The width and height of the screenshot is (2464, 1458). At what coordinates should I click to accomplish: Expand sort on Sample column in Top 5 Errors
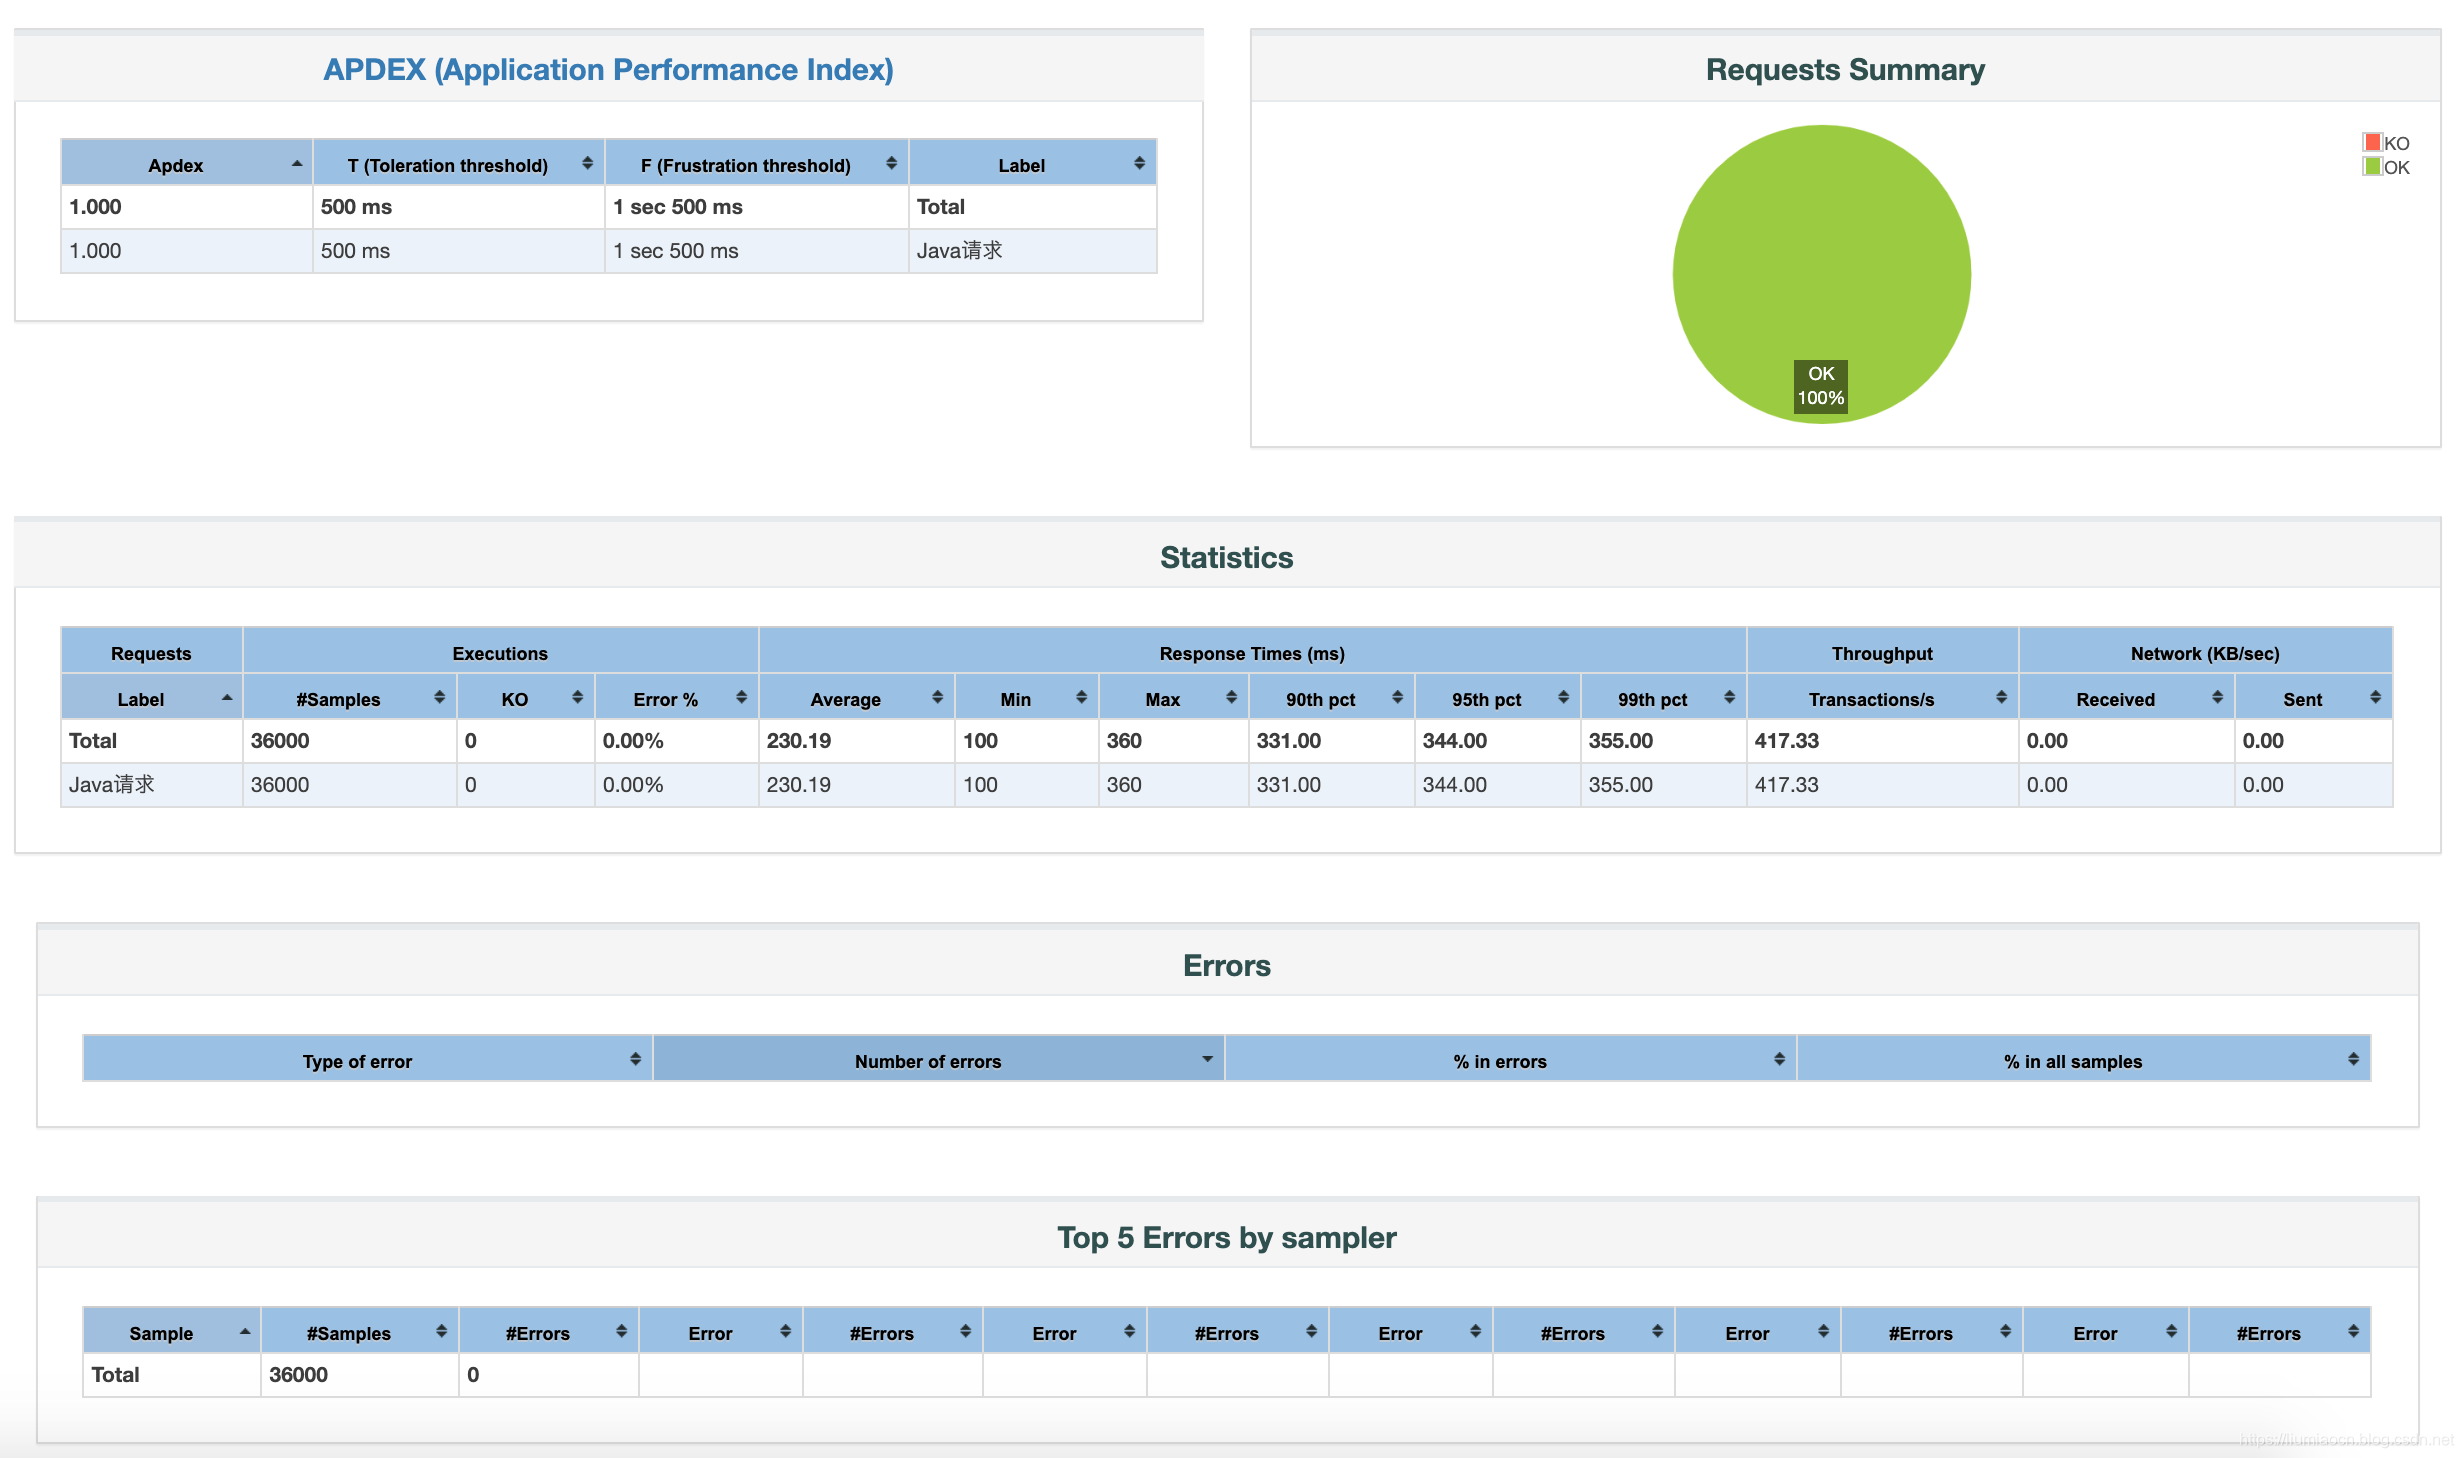(x=245, y=1331)
